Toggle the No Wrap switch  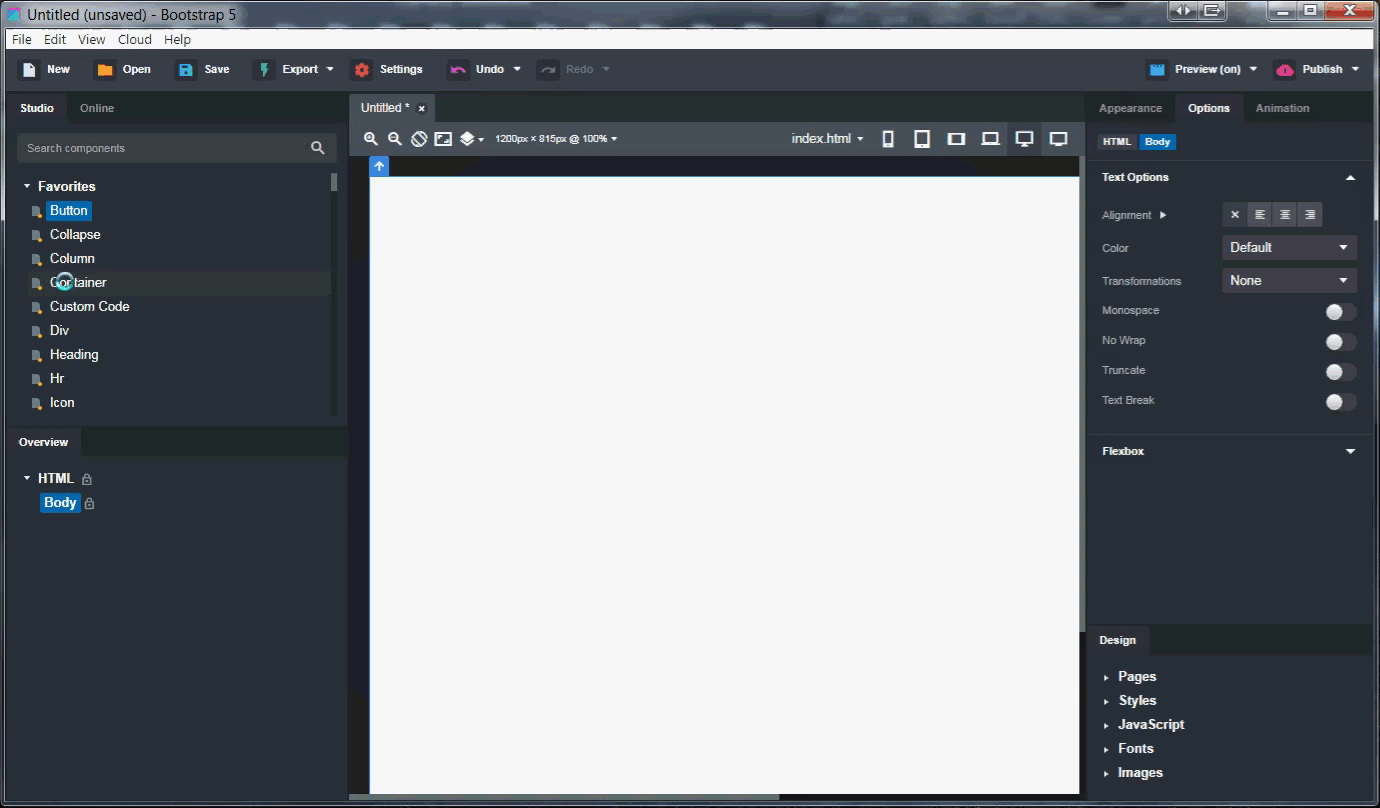1340,342
